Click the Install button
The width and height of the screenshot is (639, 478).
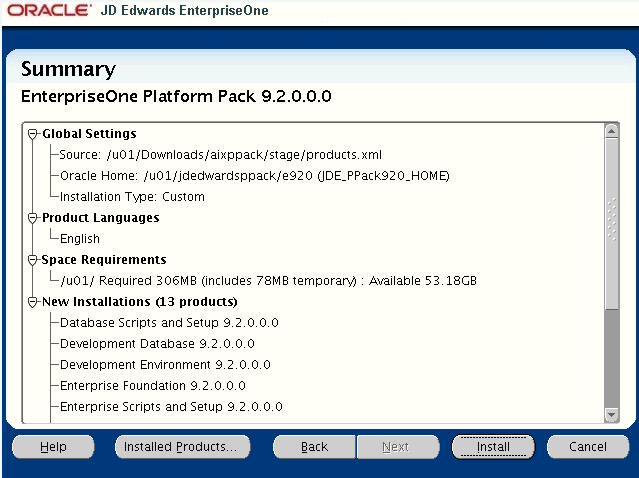(493, 447)
